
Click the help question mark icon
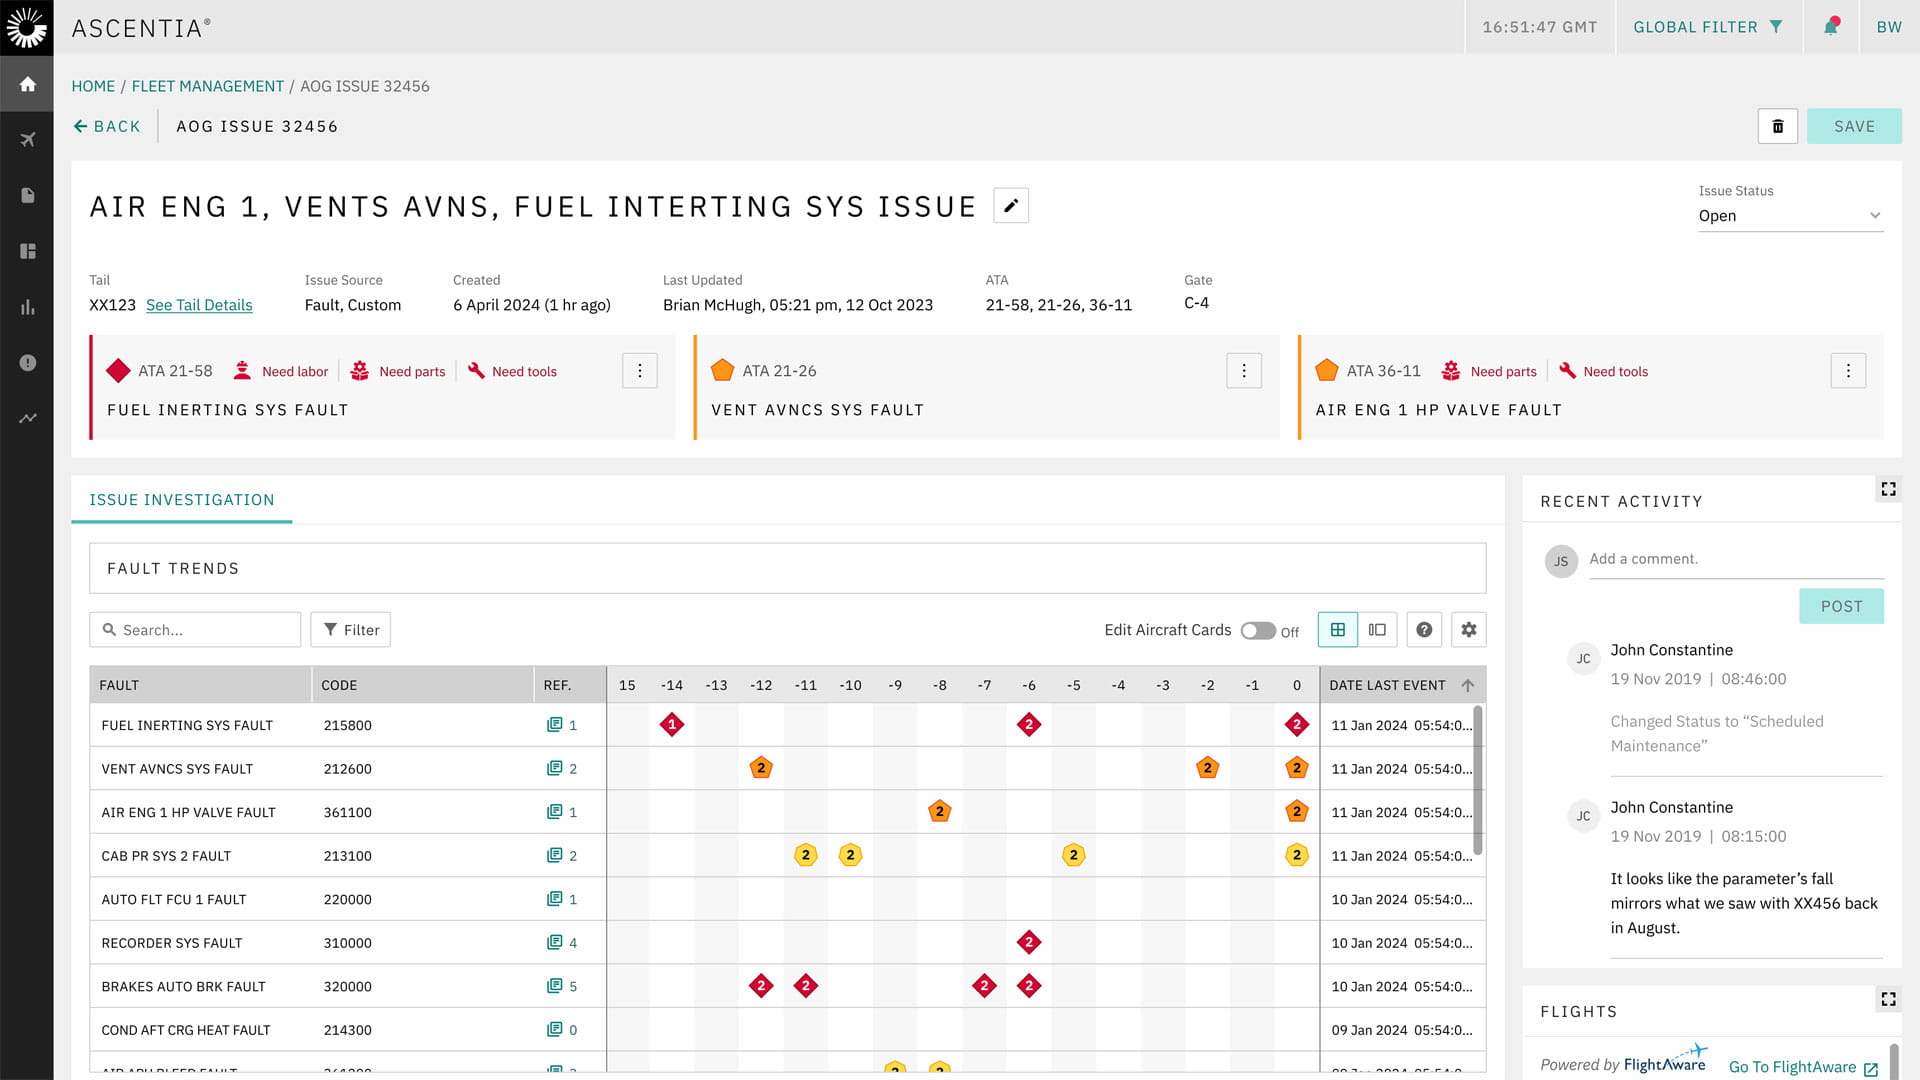1423,629
